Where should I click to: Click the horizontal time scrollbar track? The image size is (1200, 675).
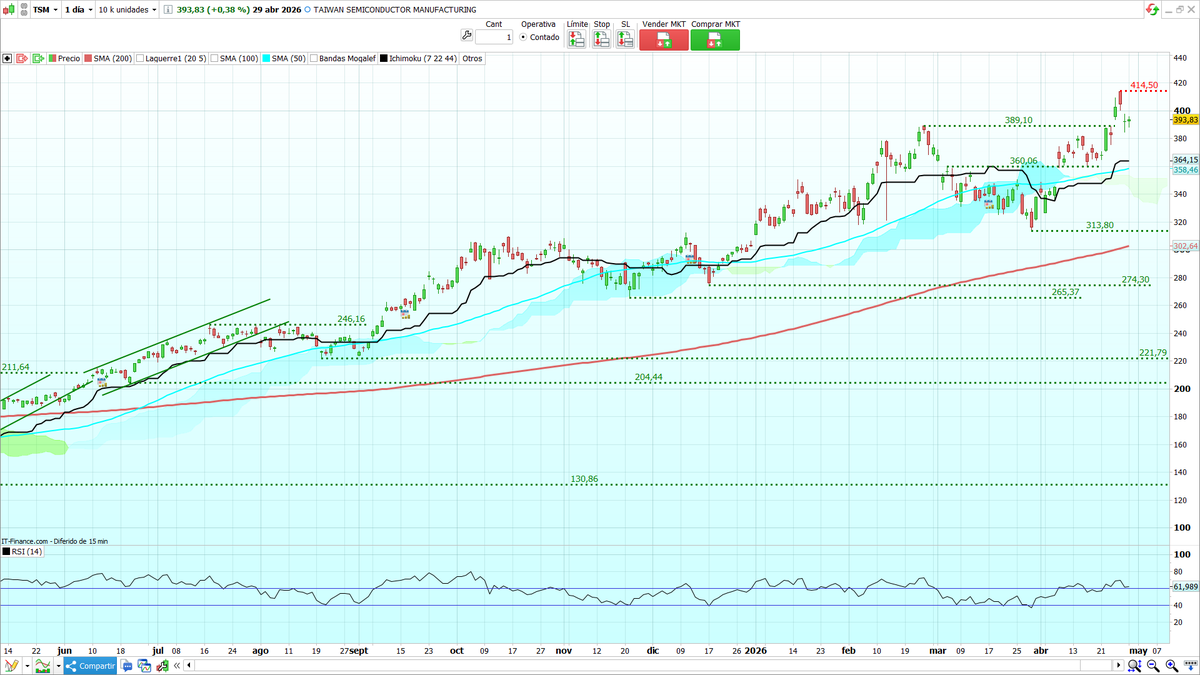point(654,666)
